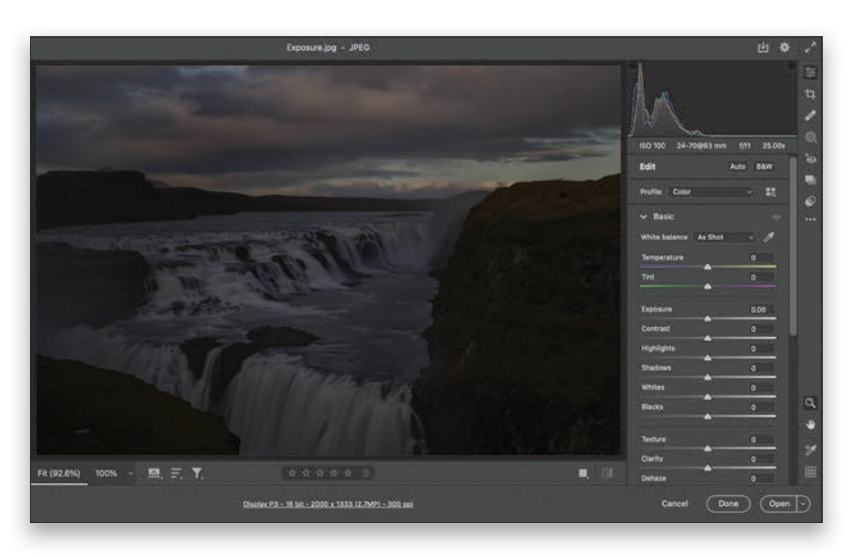Click the filter funnel icon
Image resolution: width=852 pixels, height=558 pixels.
[197, 472]
